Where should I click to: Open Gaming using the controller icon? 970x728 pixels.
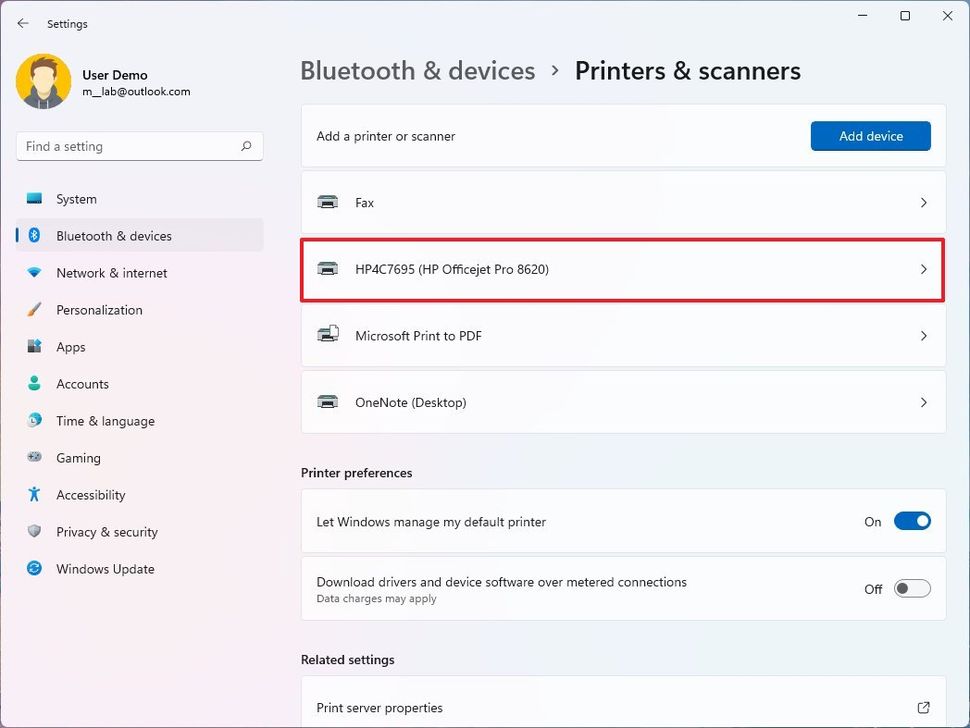[35, 458]
